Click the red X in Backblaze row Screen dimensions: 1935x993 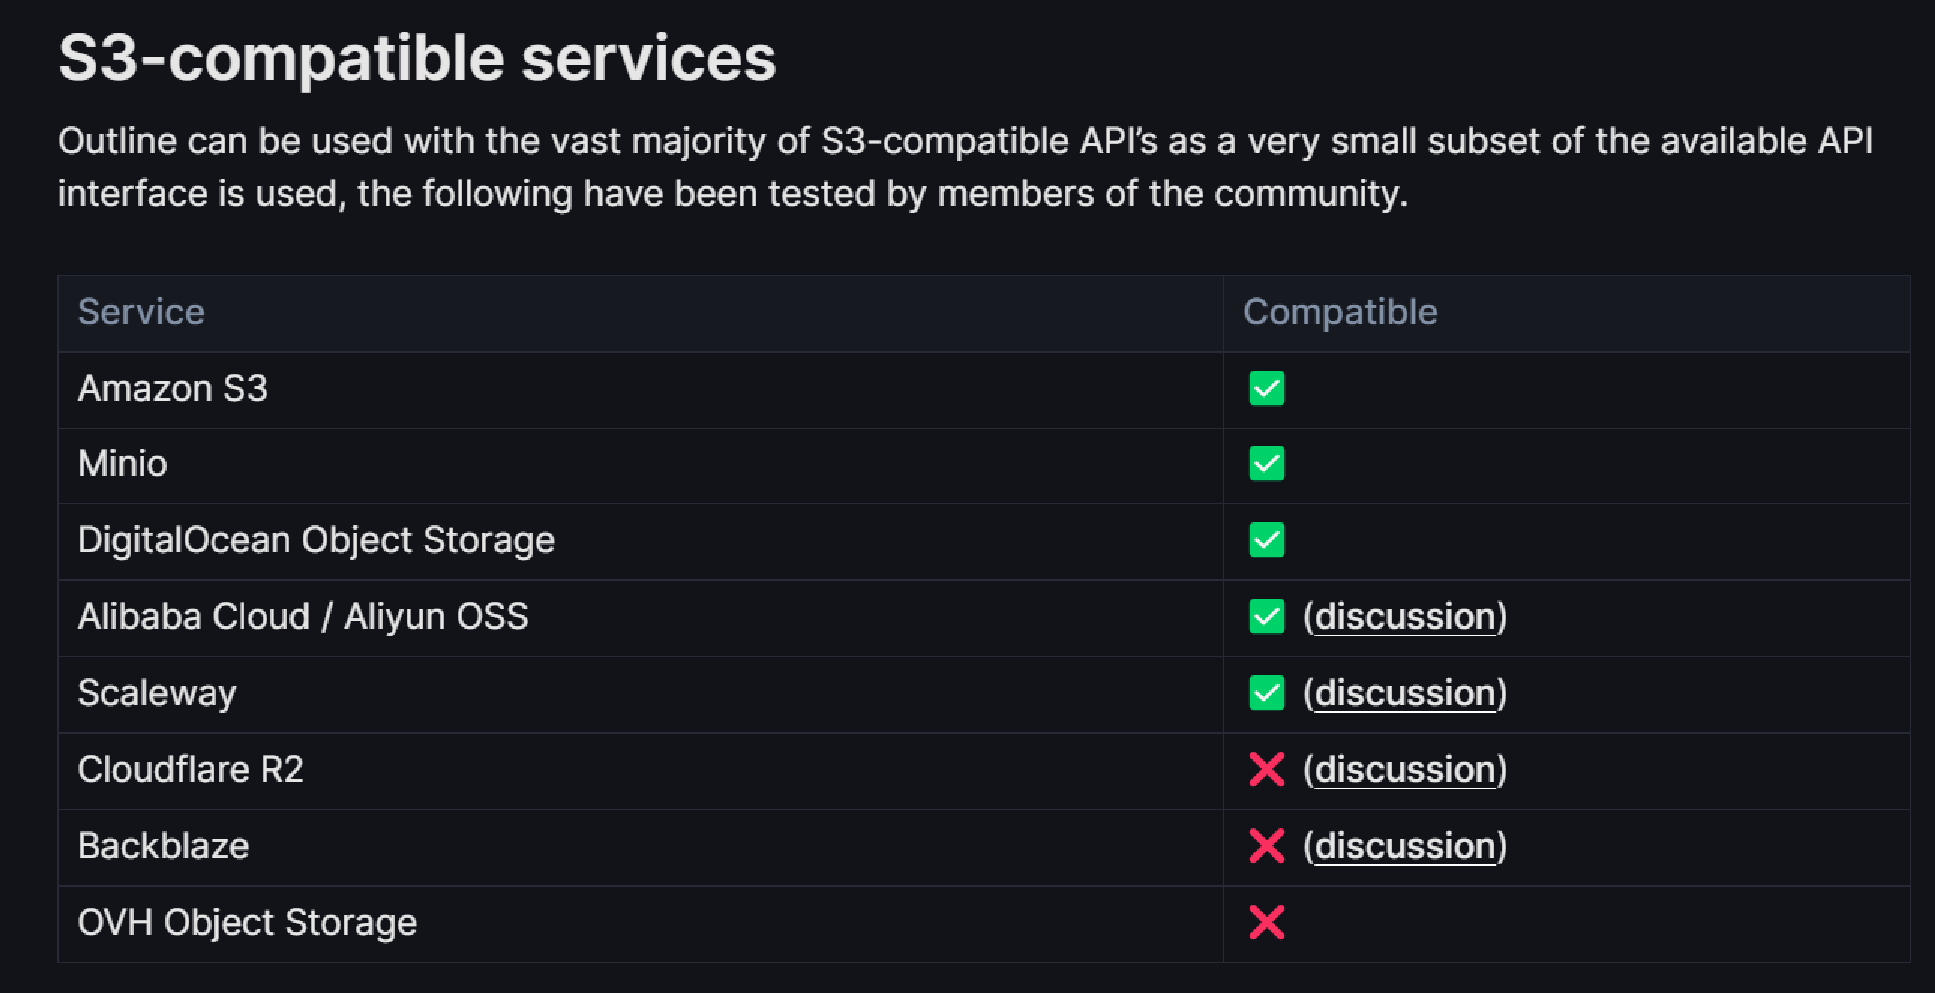[x=1266, y=846]
